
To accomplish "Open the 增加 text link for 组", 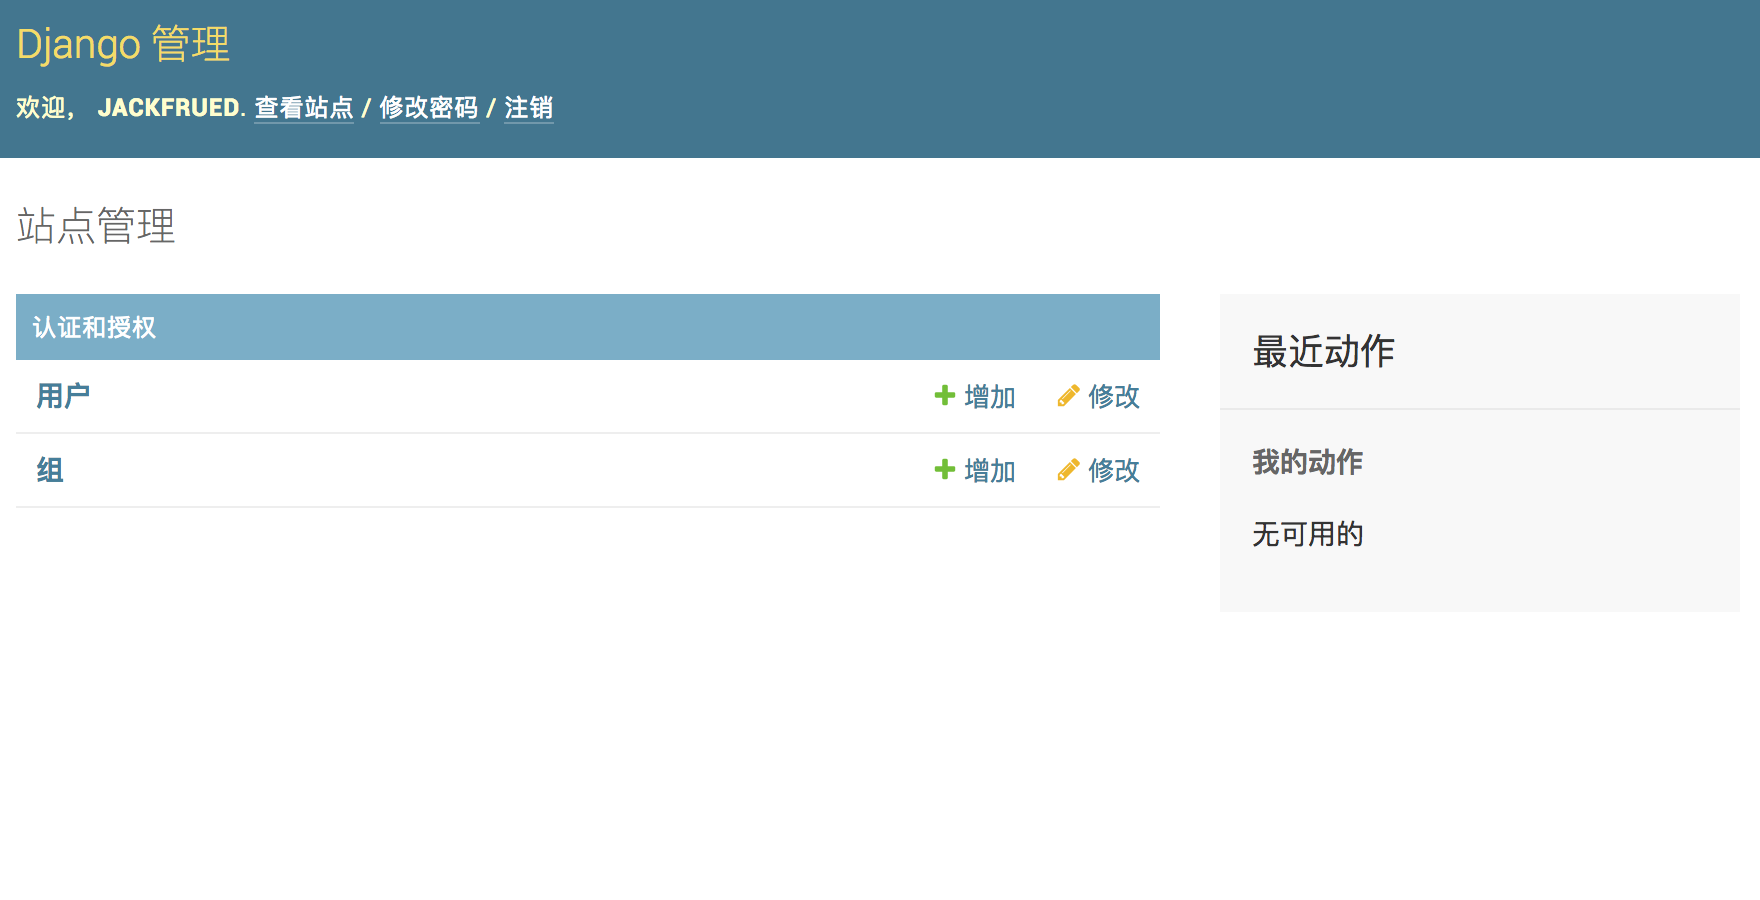I will pyautogui.click(x=989, y=471).
